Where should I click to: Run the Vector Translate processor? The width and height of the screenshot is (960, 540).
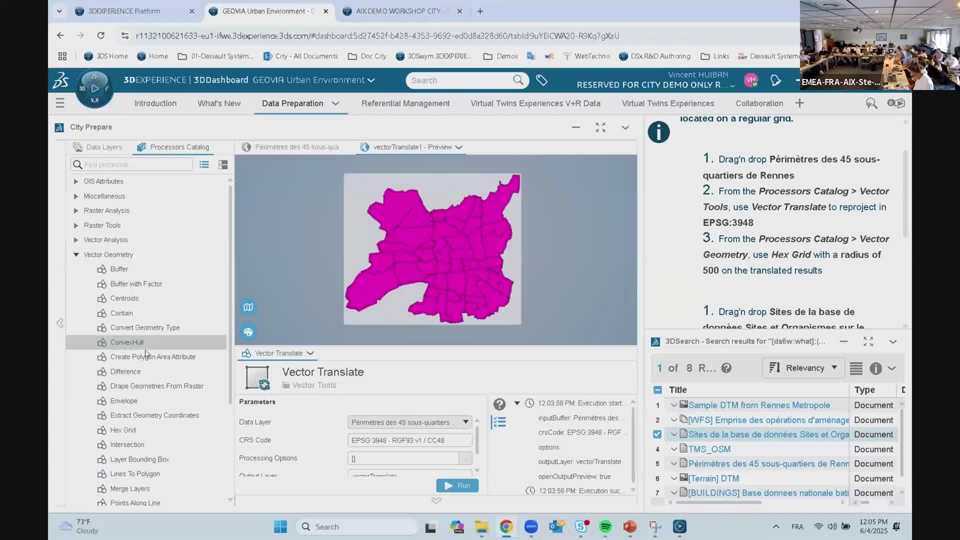click(x=457, y=486)
